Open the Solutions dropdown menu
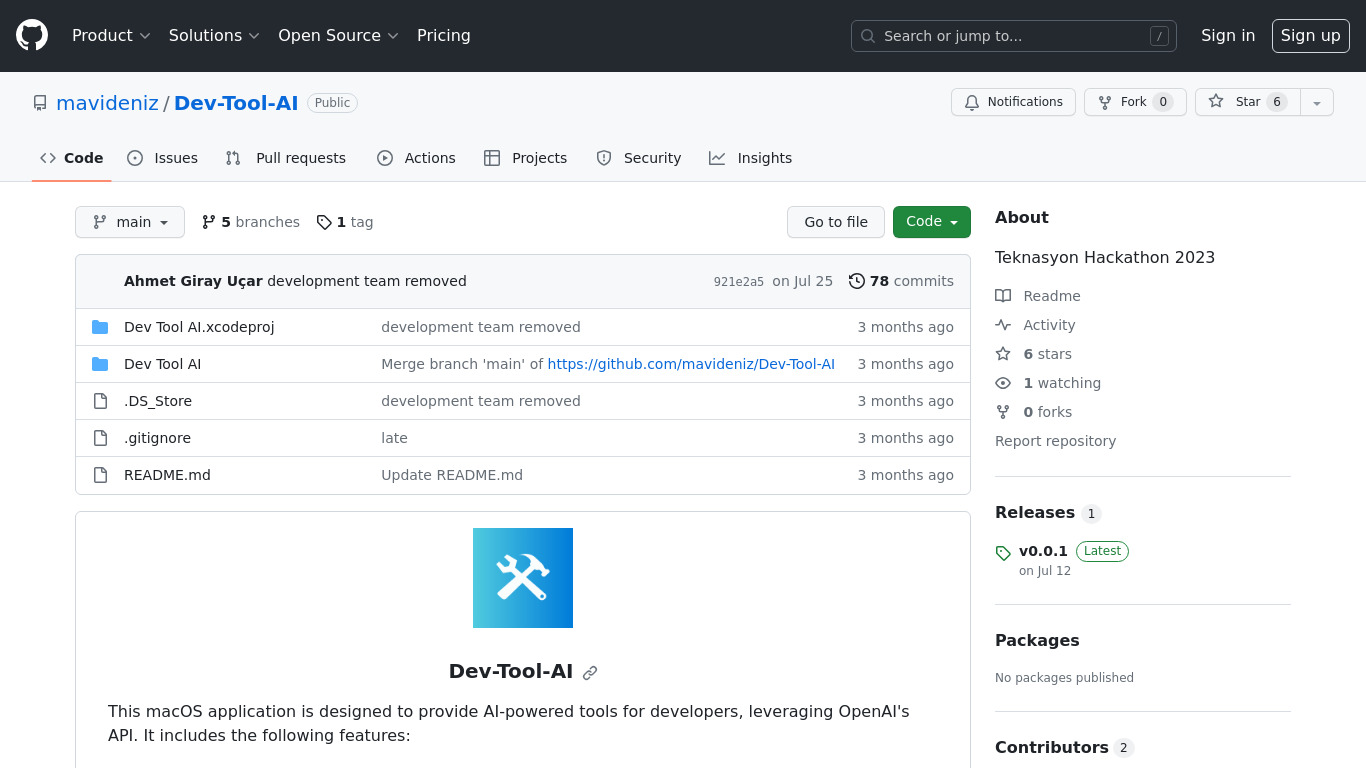Viewport: 1366px width, 768px height. coord(214,35)
